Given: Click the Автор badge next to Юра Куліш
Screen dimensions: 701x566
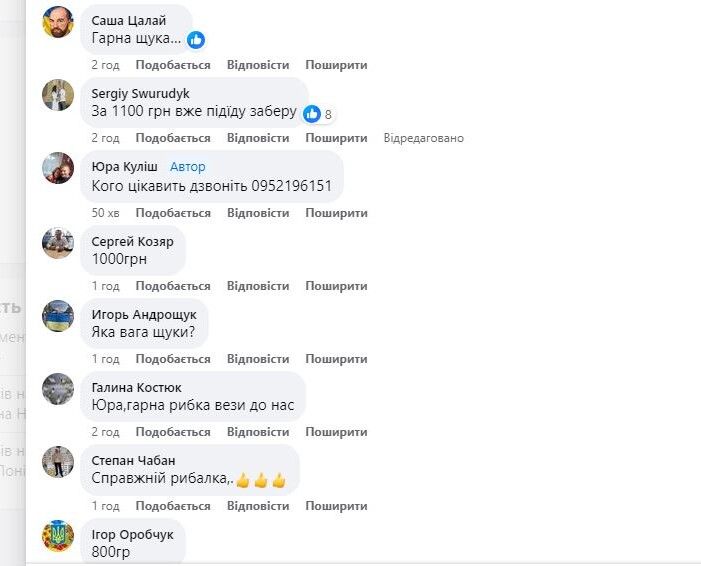Looking at the screenshot, I should (x=188, y=167).
